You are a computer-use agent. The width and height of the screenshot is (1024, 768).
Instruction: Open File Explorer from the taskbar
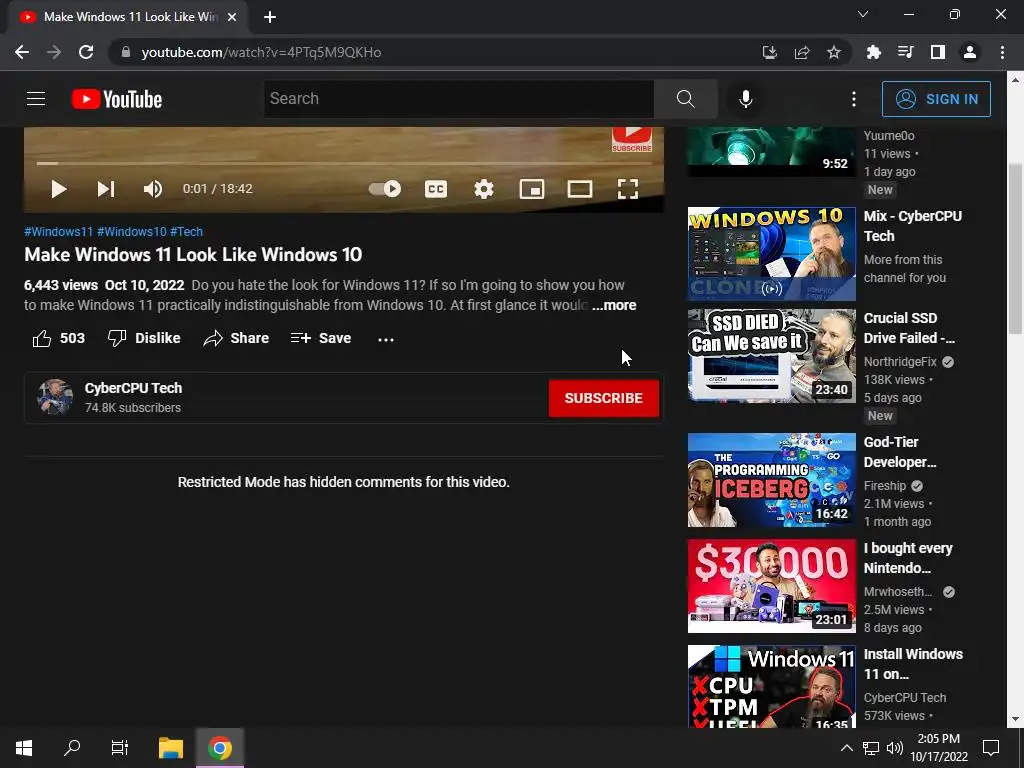tap(171, 748)
